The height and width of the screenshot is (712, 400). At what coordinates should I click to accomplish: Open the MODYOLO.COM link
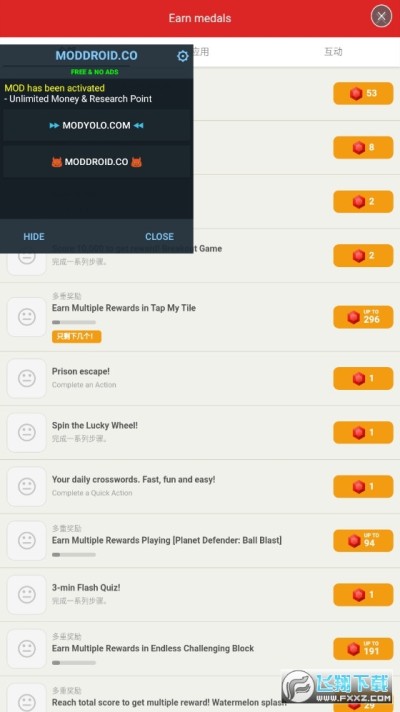point(96,125)
